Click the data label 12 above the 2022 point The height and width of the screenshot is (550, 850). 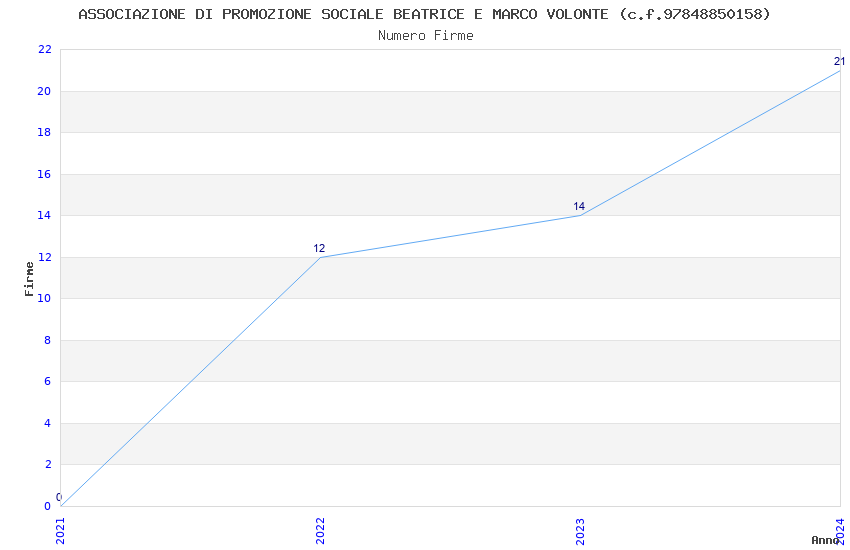pos(319,248)
